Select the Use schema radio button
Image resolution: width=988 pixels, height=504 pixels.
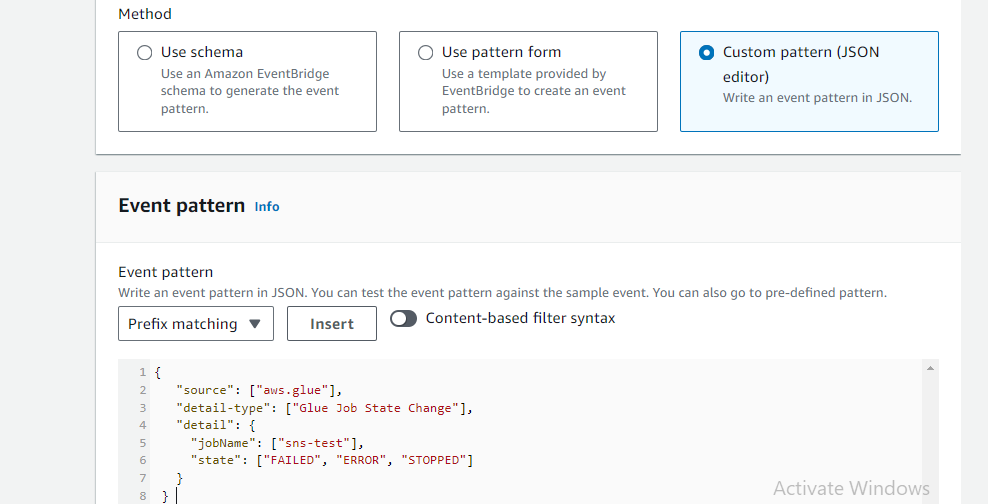(145, 53)
